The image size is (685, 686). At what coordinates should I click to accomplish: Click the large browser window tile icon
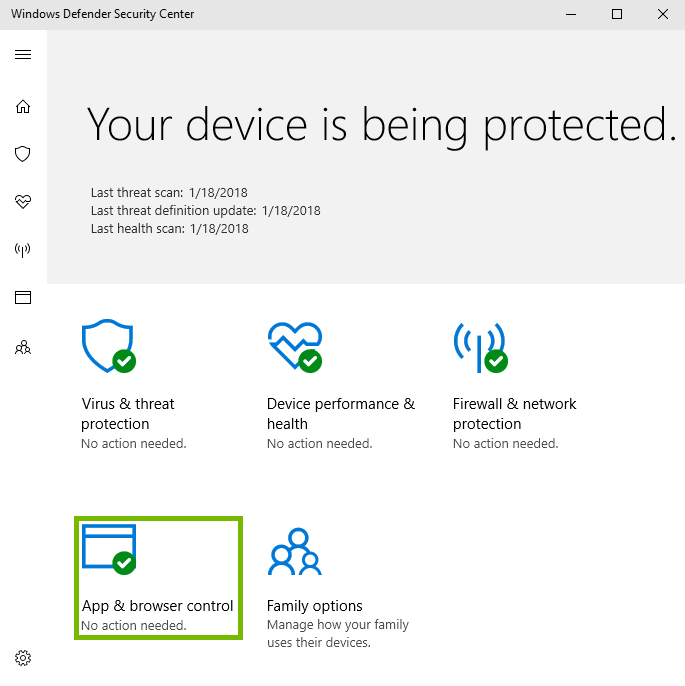pos(109,549)
